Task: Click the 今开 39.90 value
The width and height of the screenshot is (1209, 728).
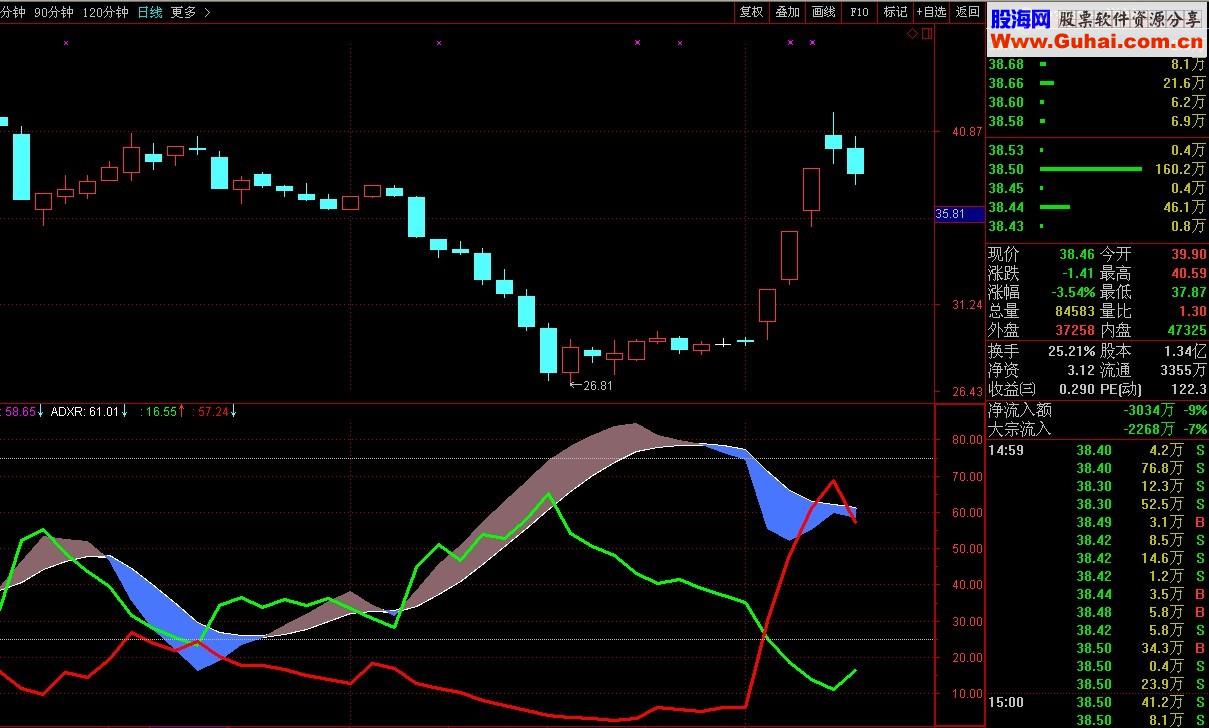Action: (x=1187, y=255)
